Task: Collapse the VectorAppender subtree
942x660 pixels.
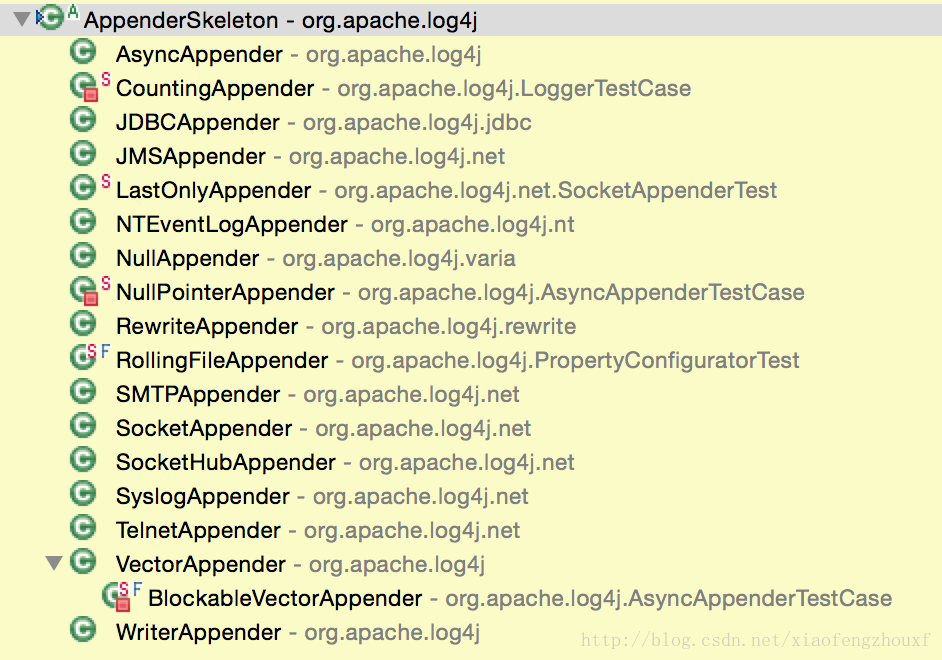Action: [54, 564]
